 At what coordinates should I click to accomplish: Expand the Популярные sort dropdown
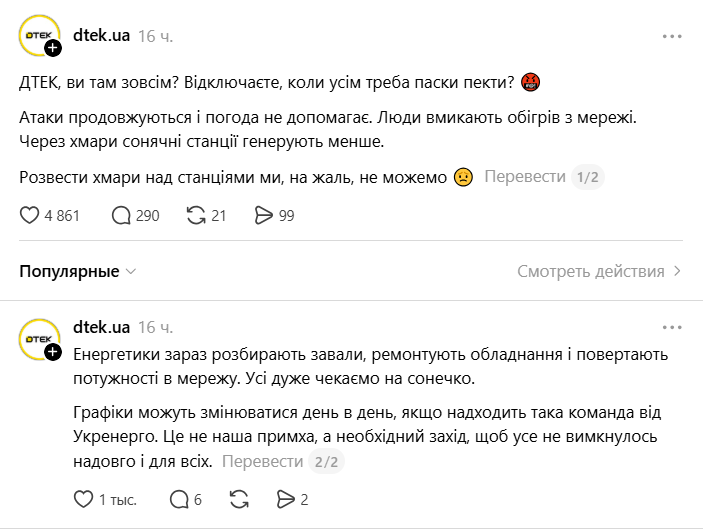[x=78, y=271]
